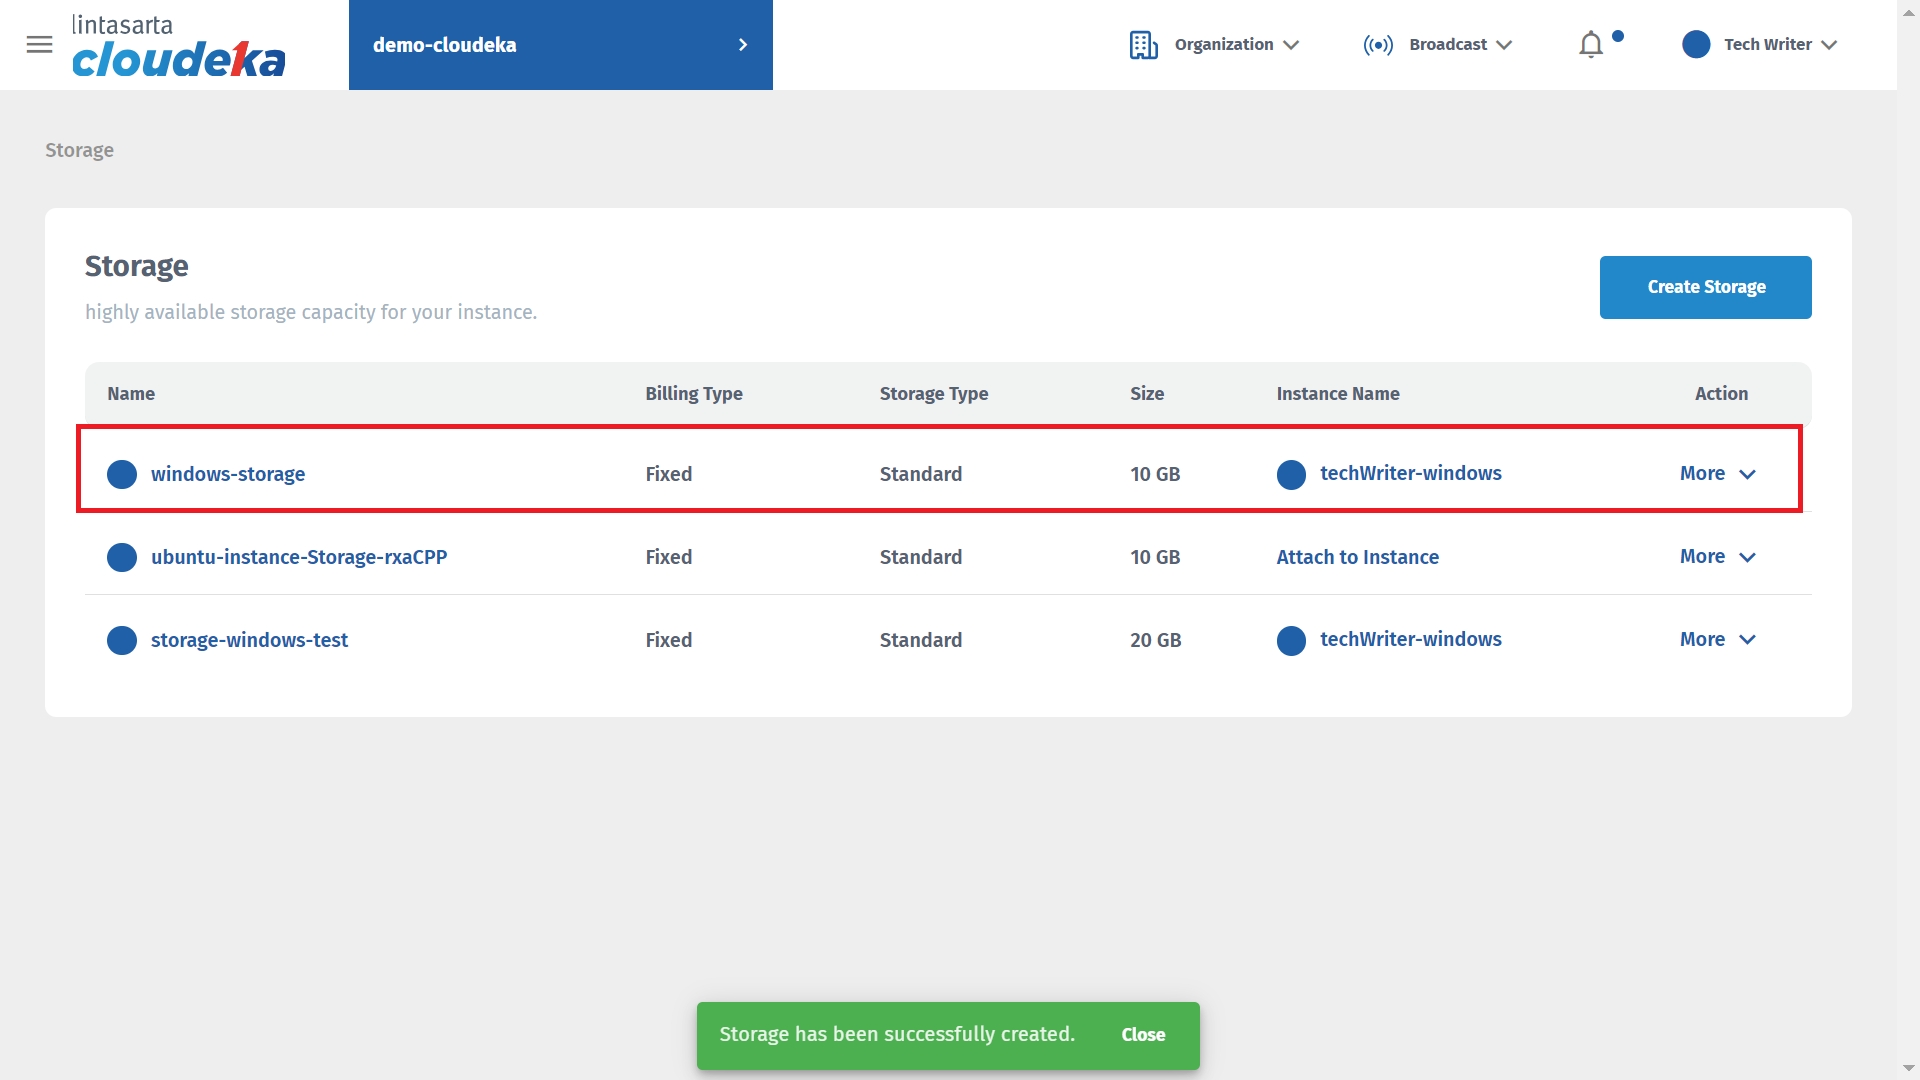Expand the More dropdown for windows-storage
The width and height of the screenshot is (1920, 1080).
[1717, 474]
